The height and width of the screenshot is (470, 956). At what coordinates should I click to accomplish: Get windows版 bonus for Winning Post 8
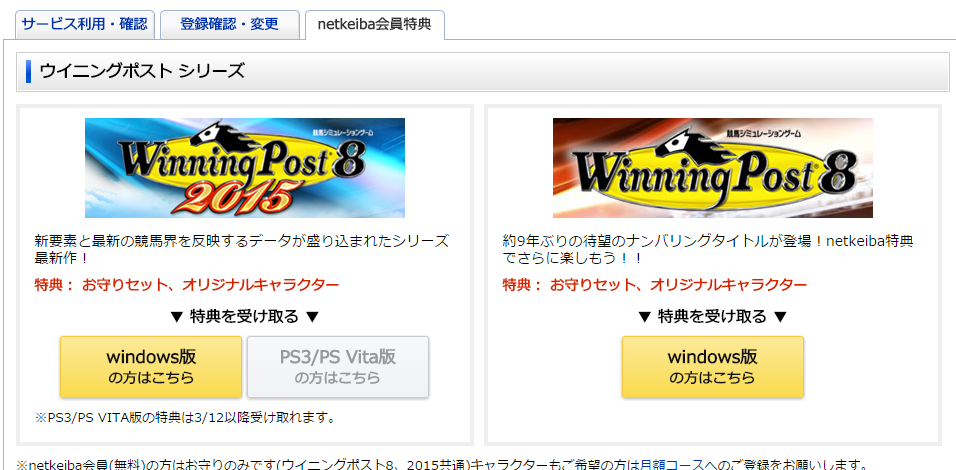[x=713, y=367]
